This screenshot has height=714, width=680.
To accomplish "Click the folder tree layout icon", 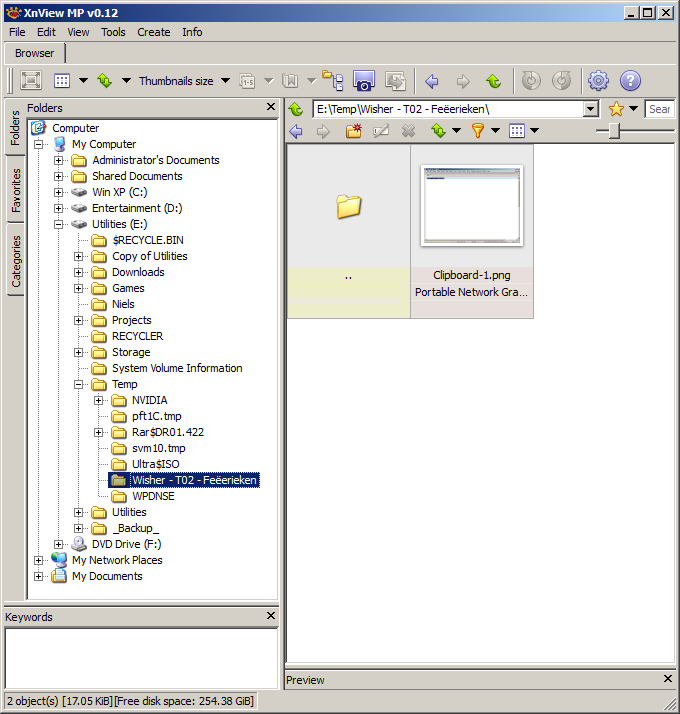I will (x=333, y=81).
